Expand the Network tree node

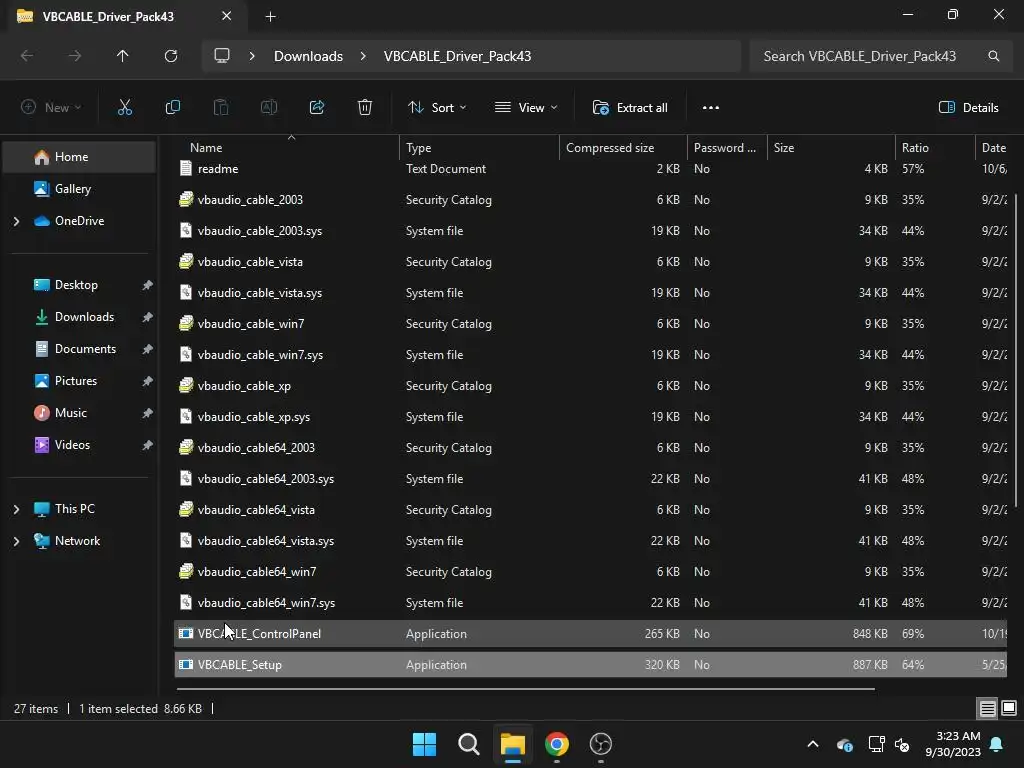16,541
